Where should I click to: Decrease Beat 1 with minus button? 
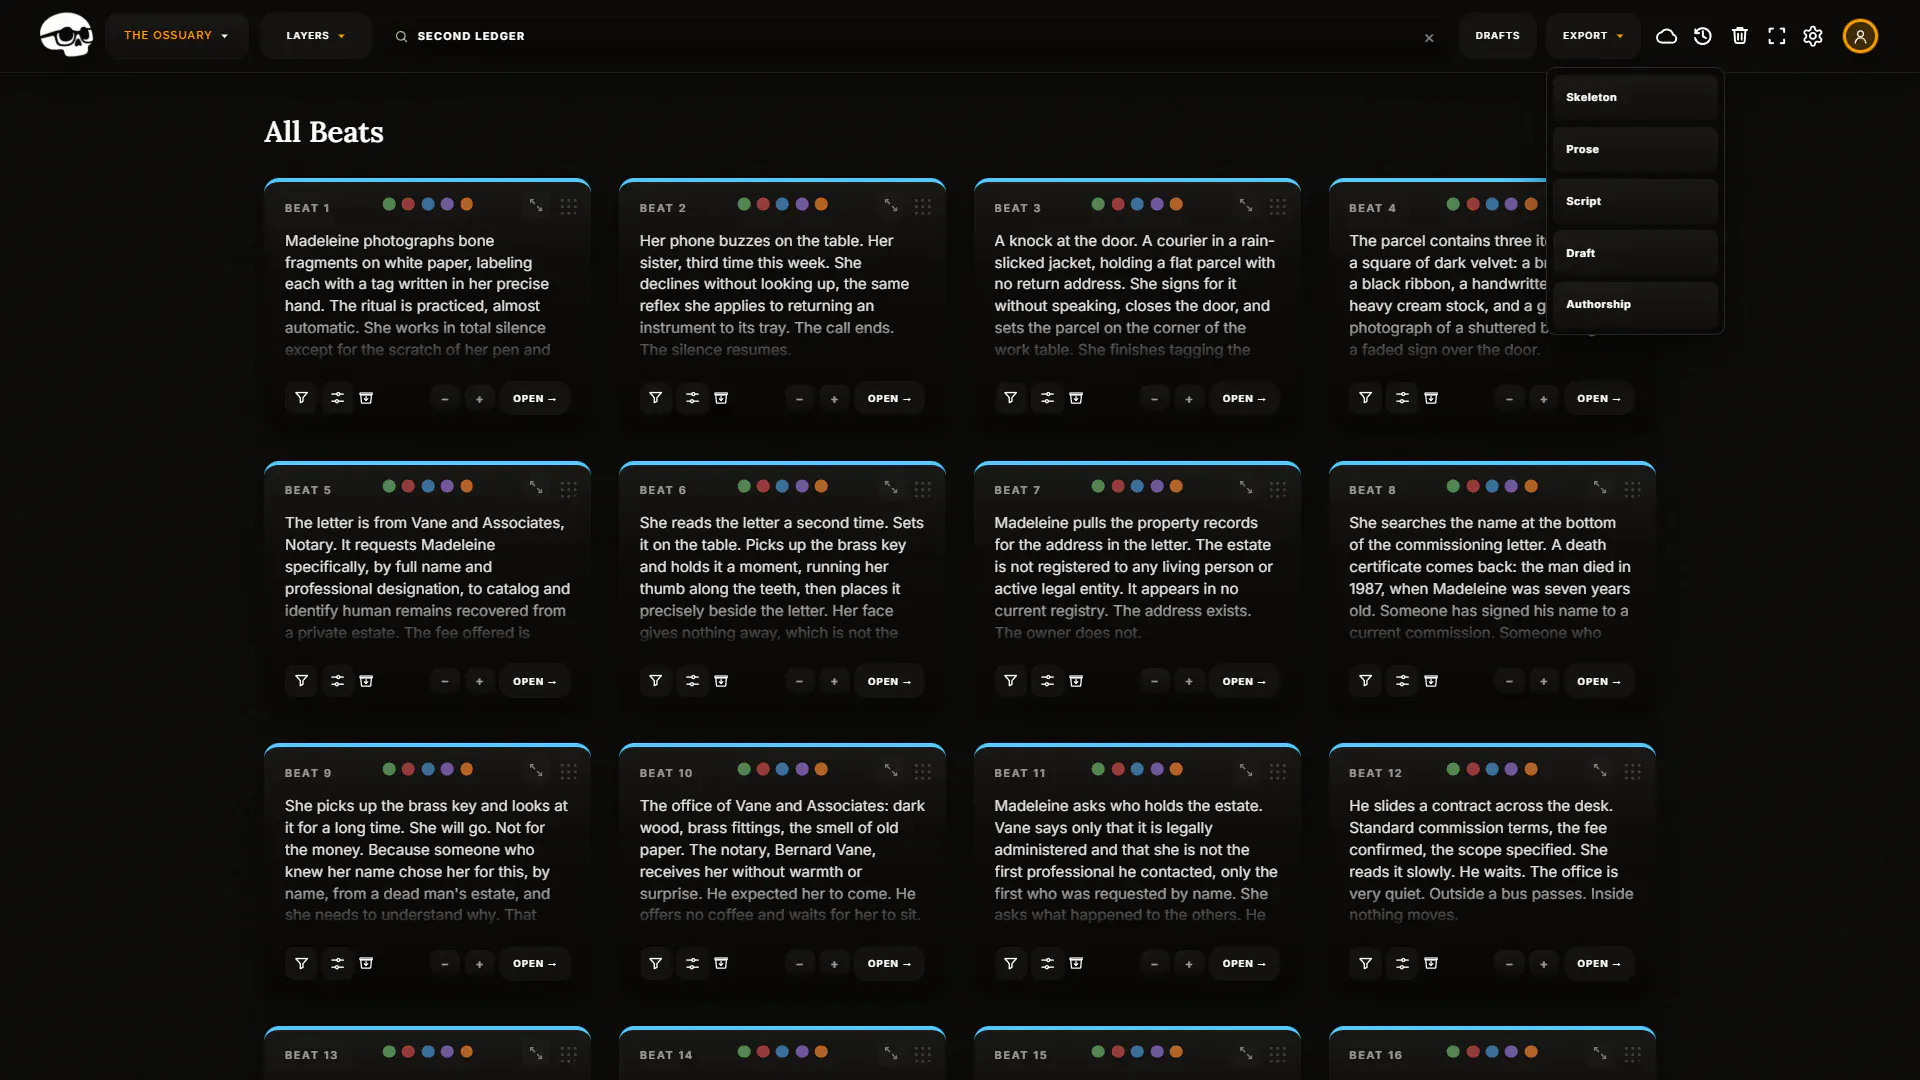point(445,399)
